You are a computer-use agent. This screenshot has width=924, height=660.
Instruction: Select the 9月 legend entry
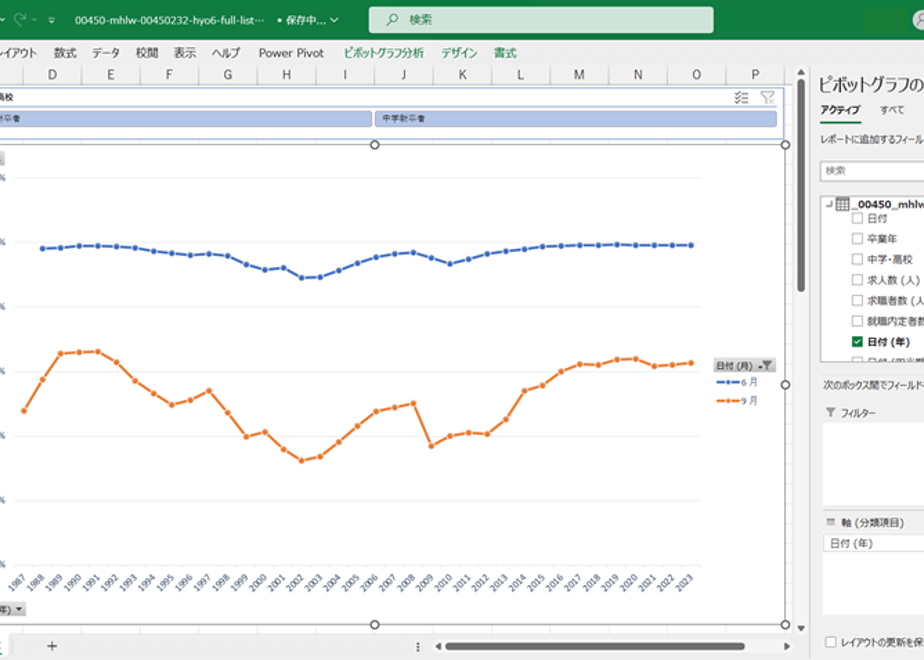(x=737, y=401)
